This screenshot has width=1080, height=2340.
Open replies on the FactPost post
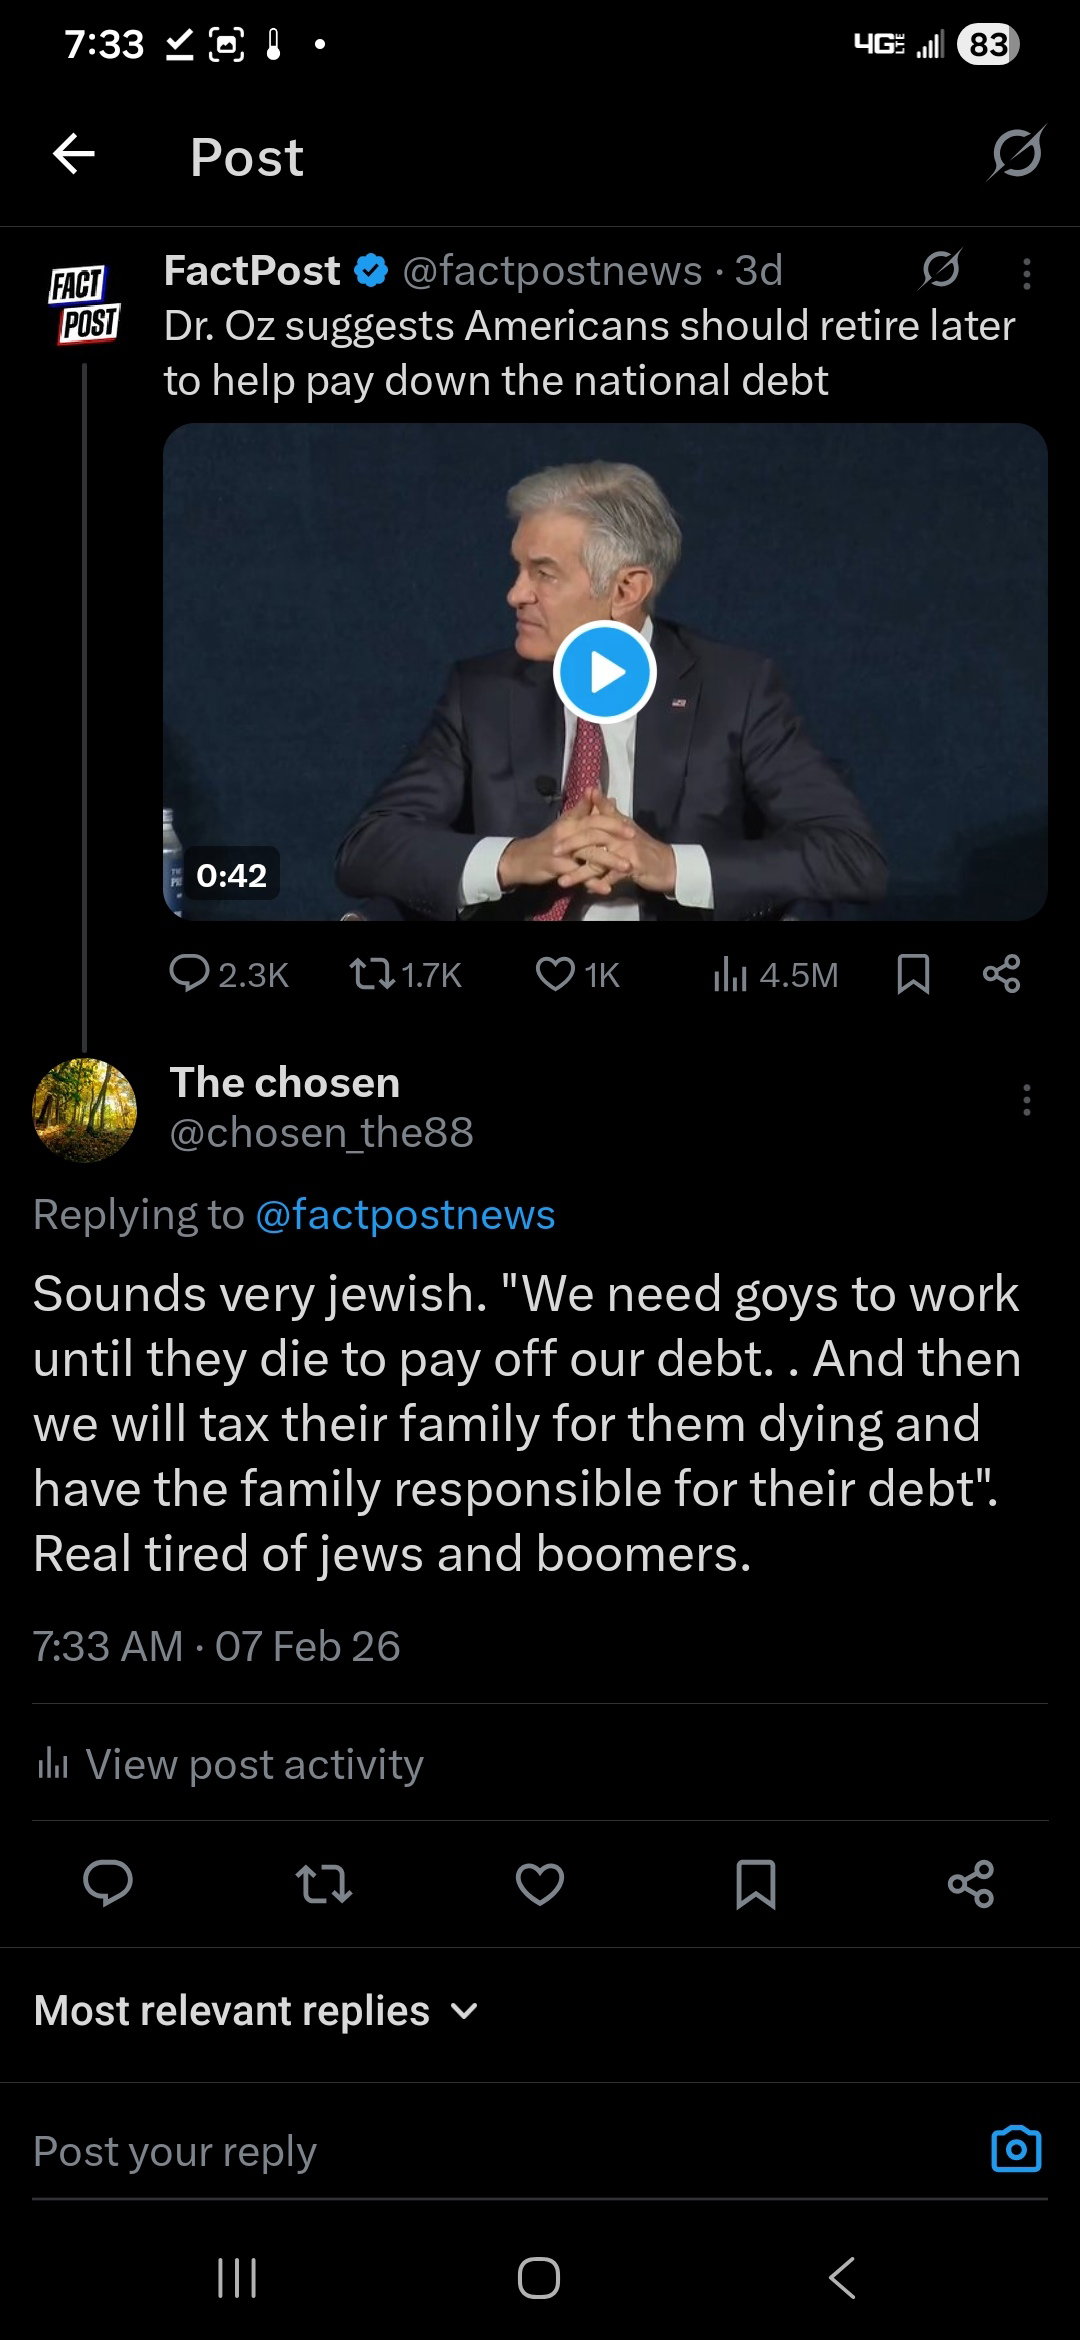228,974
